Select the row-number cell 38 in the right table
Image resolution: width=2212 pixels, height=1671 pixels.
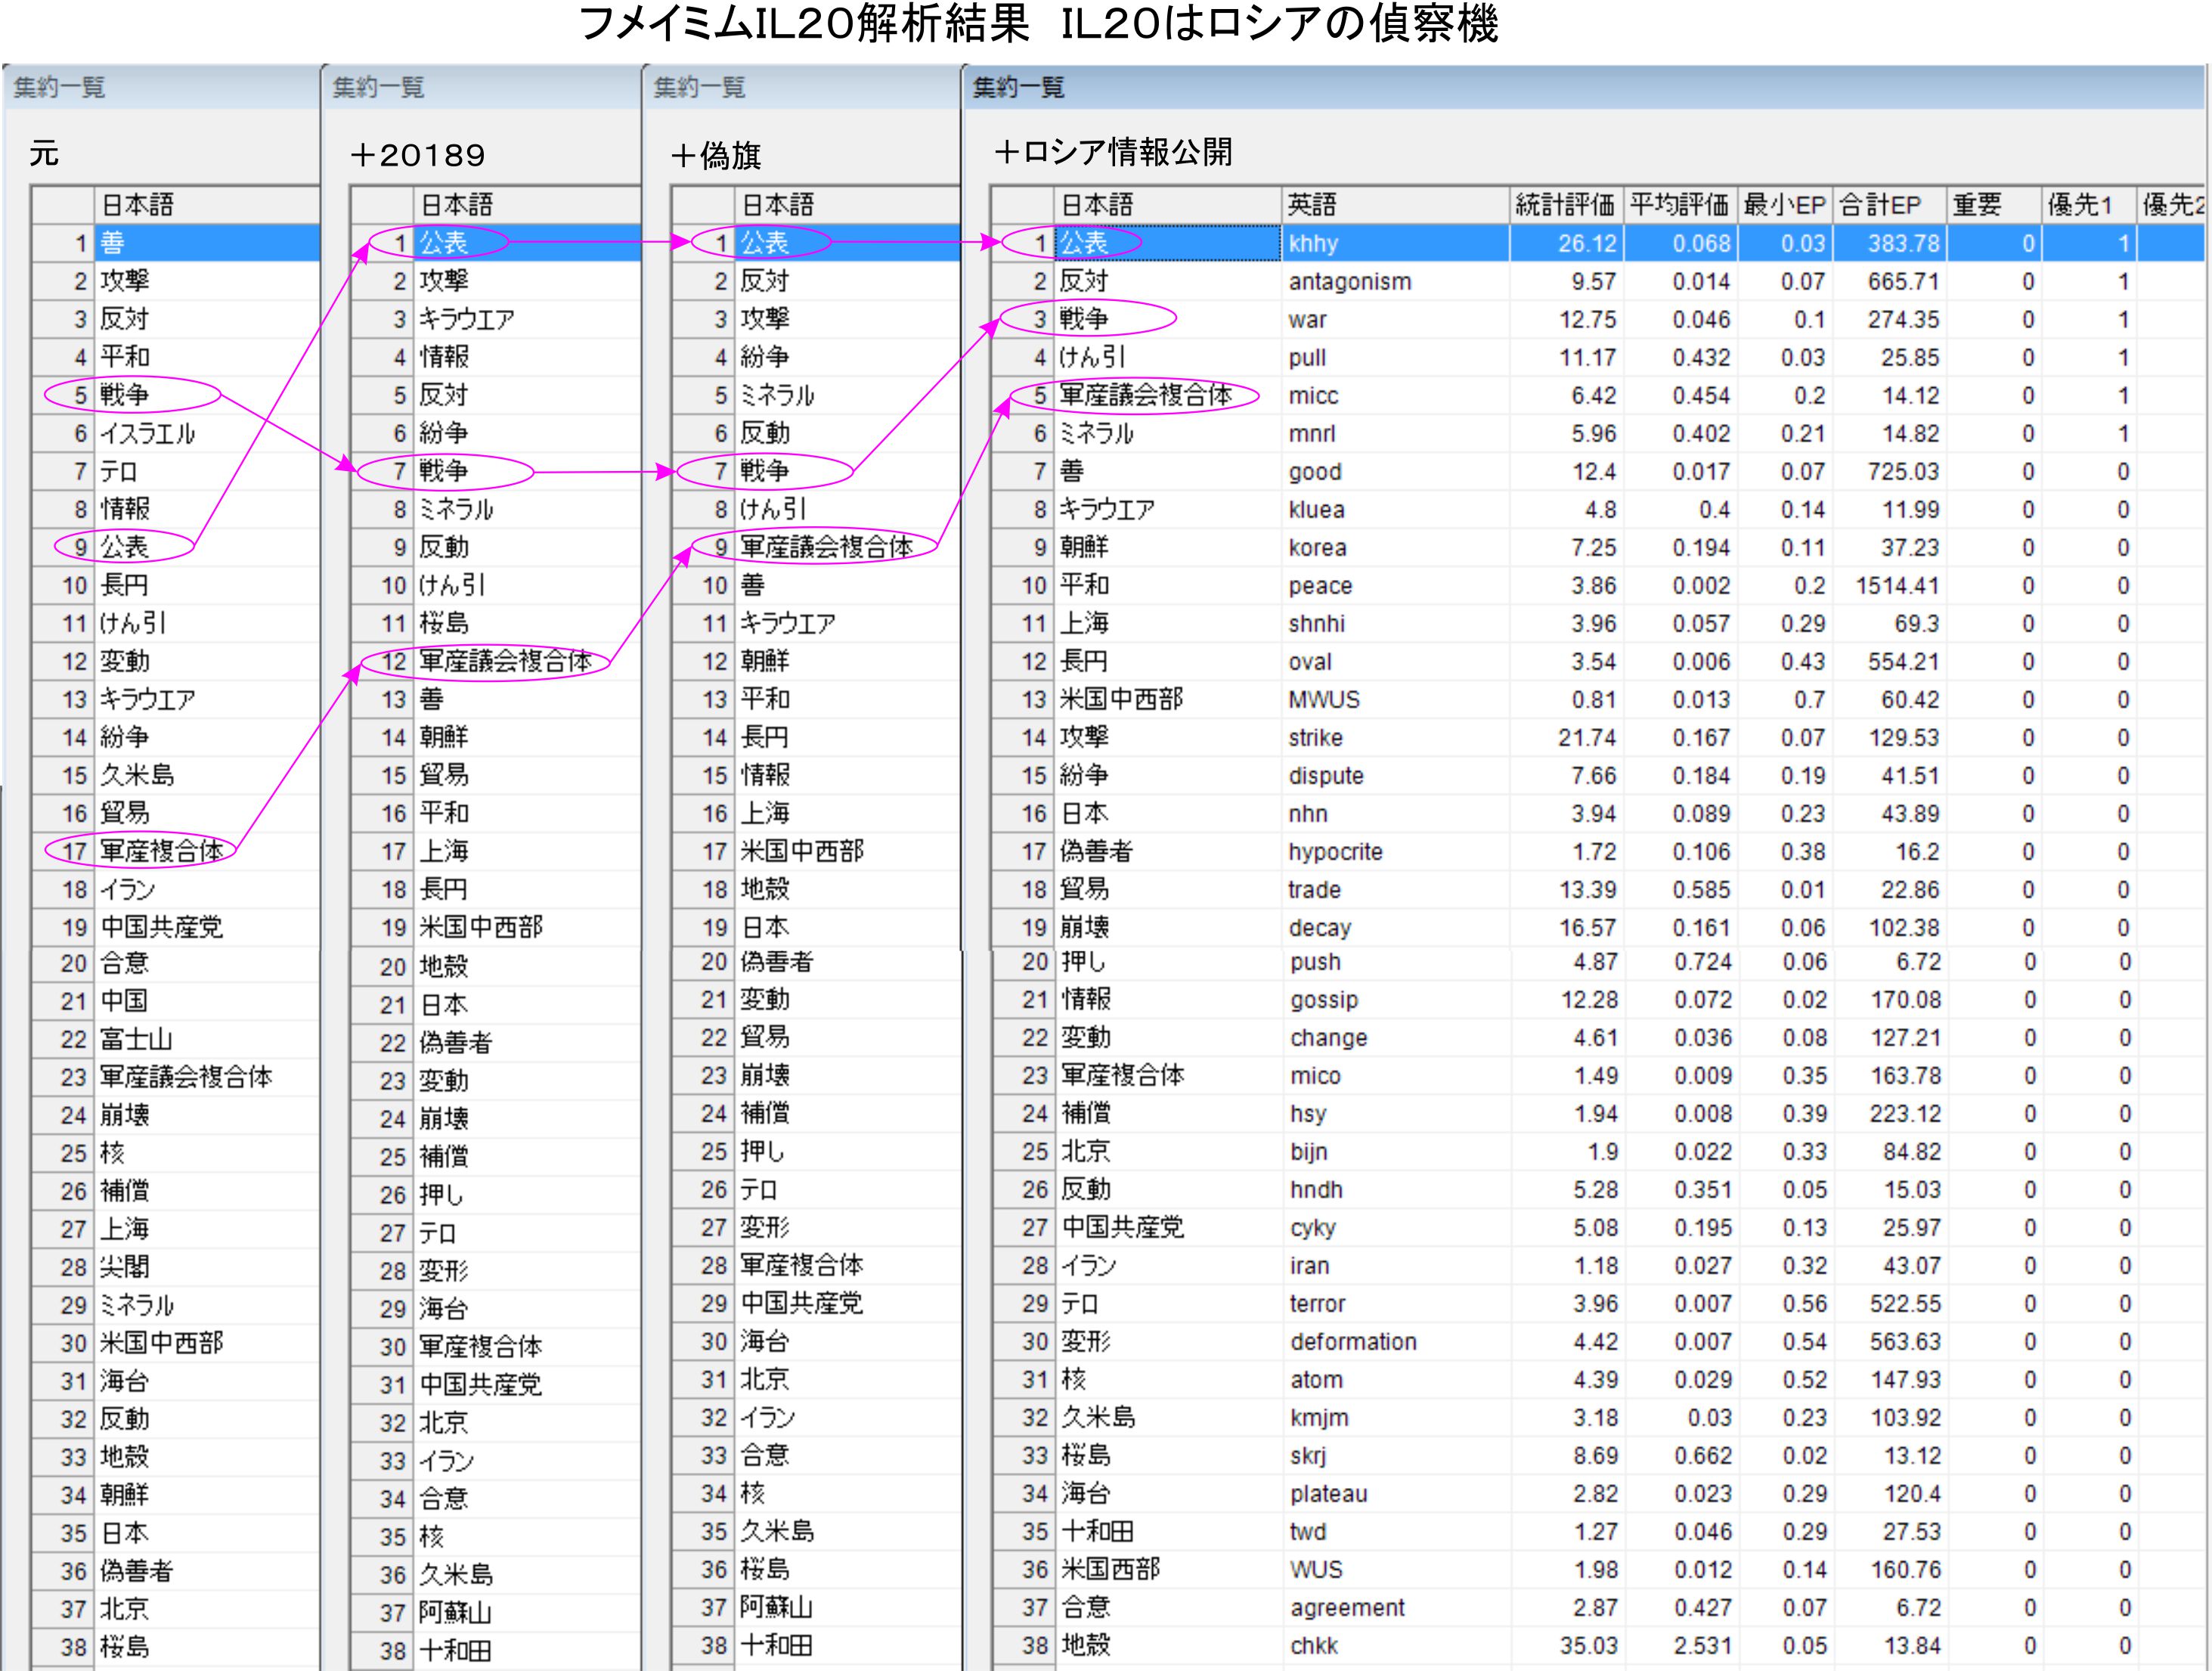(1034, 1646)
